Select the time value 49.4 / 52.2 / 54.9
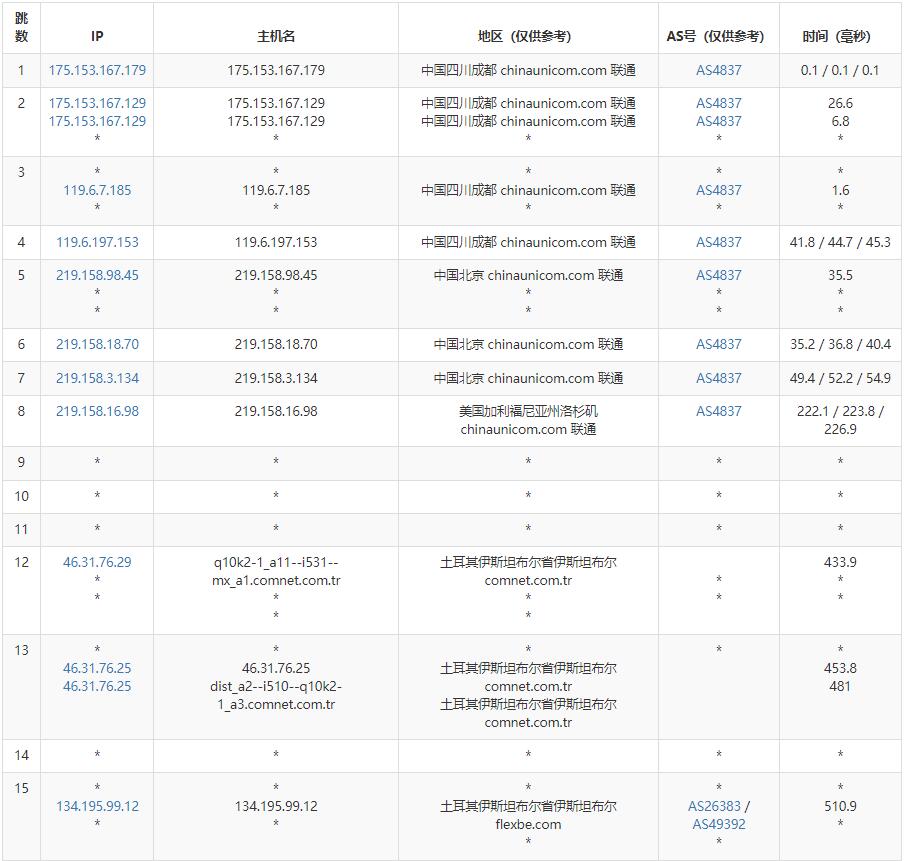Image resolution: width=904 pixels, height=861 pixels. (840, 378)
